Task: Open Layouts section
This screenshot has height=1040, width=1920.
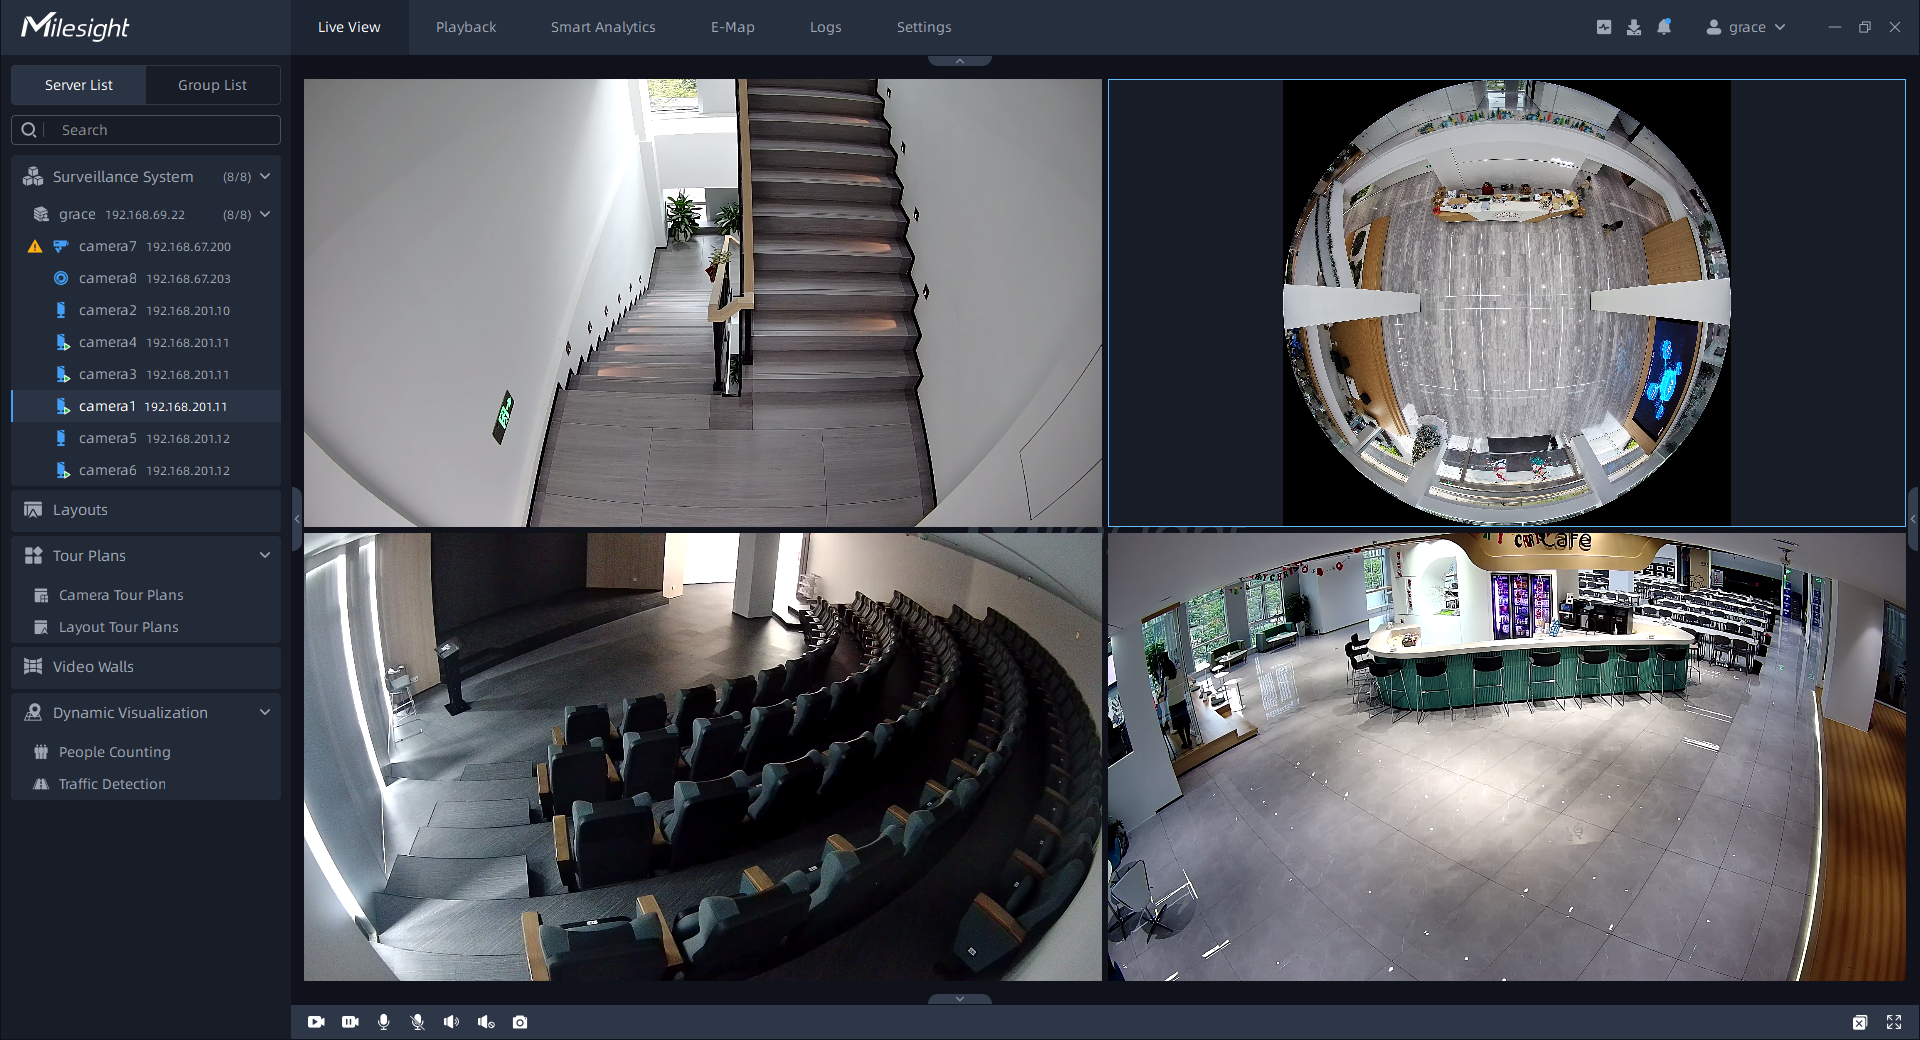Action: click(146, 510)
